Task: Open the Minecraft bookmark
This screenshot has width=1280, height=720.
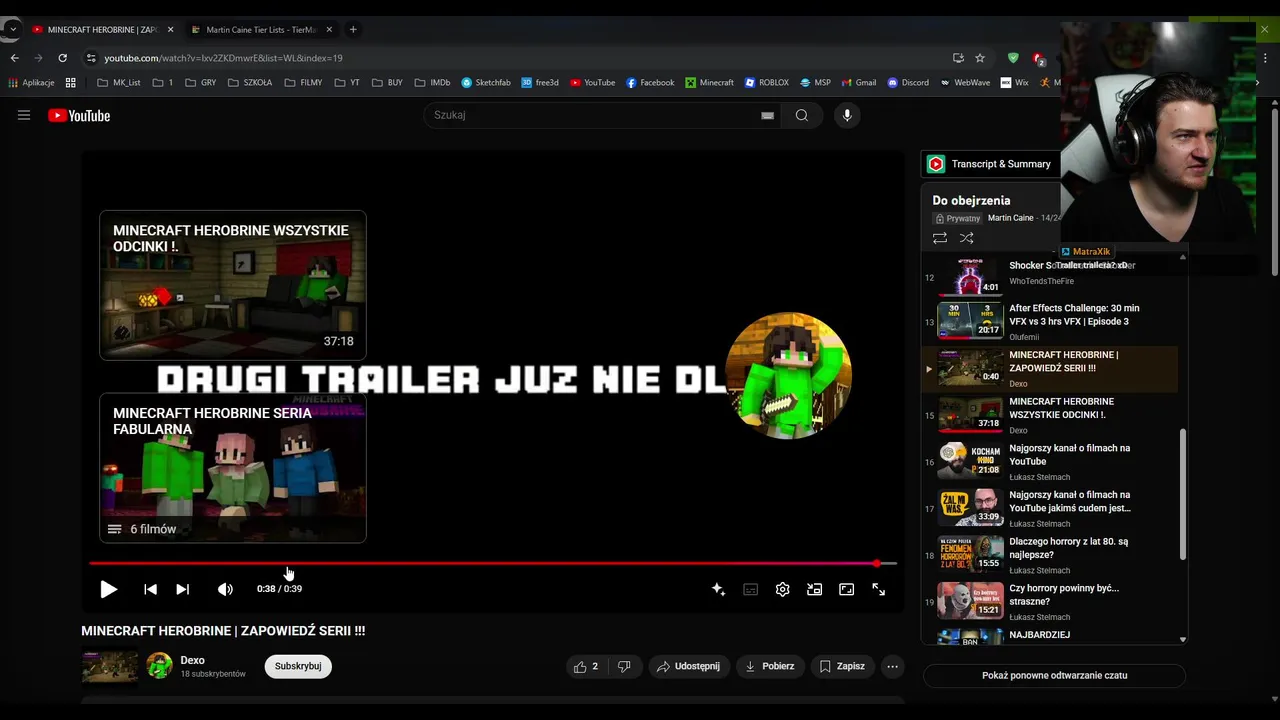Action: tap(710, 83)
